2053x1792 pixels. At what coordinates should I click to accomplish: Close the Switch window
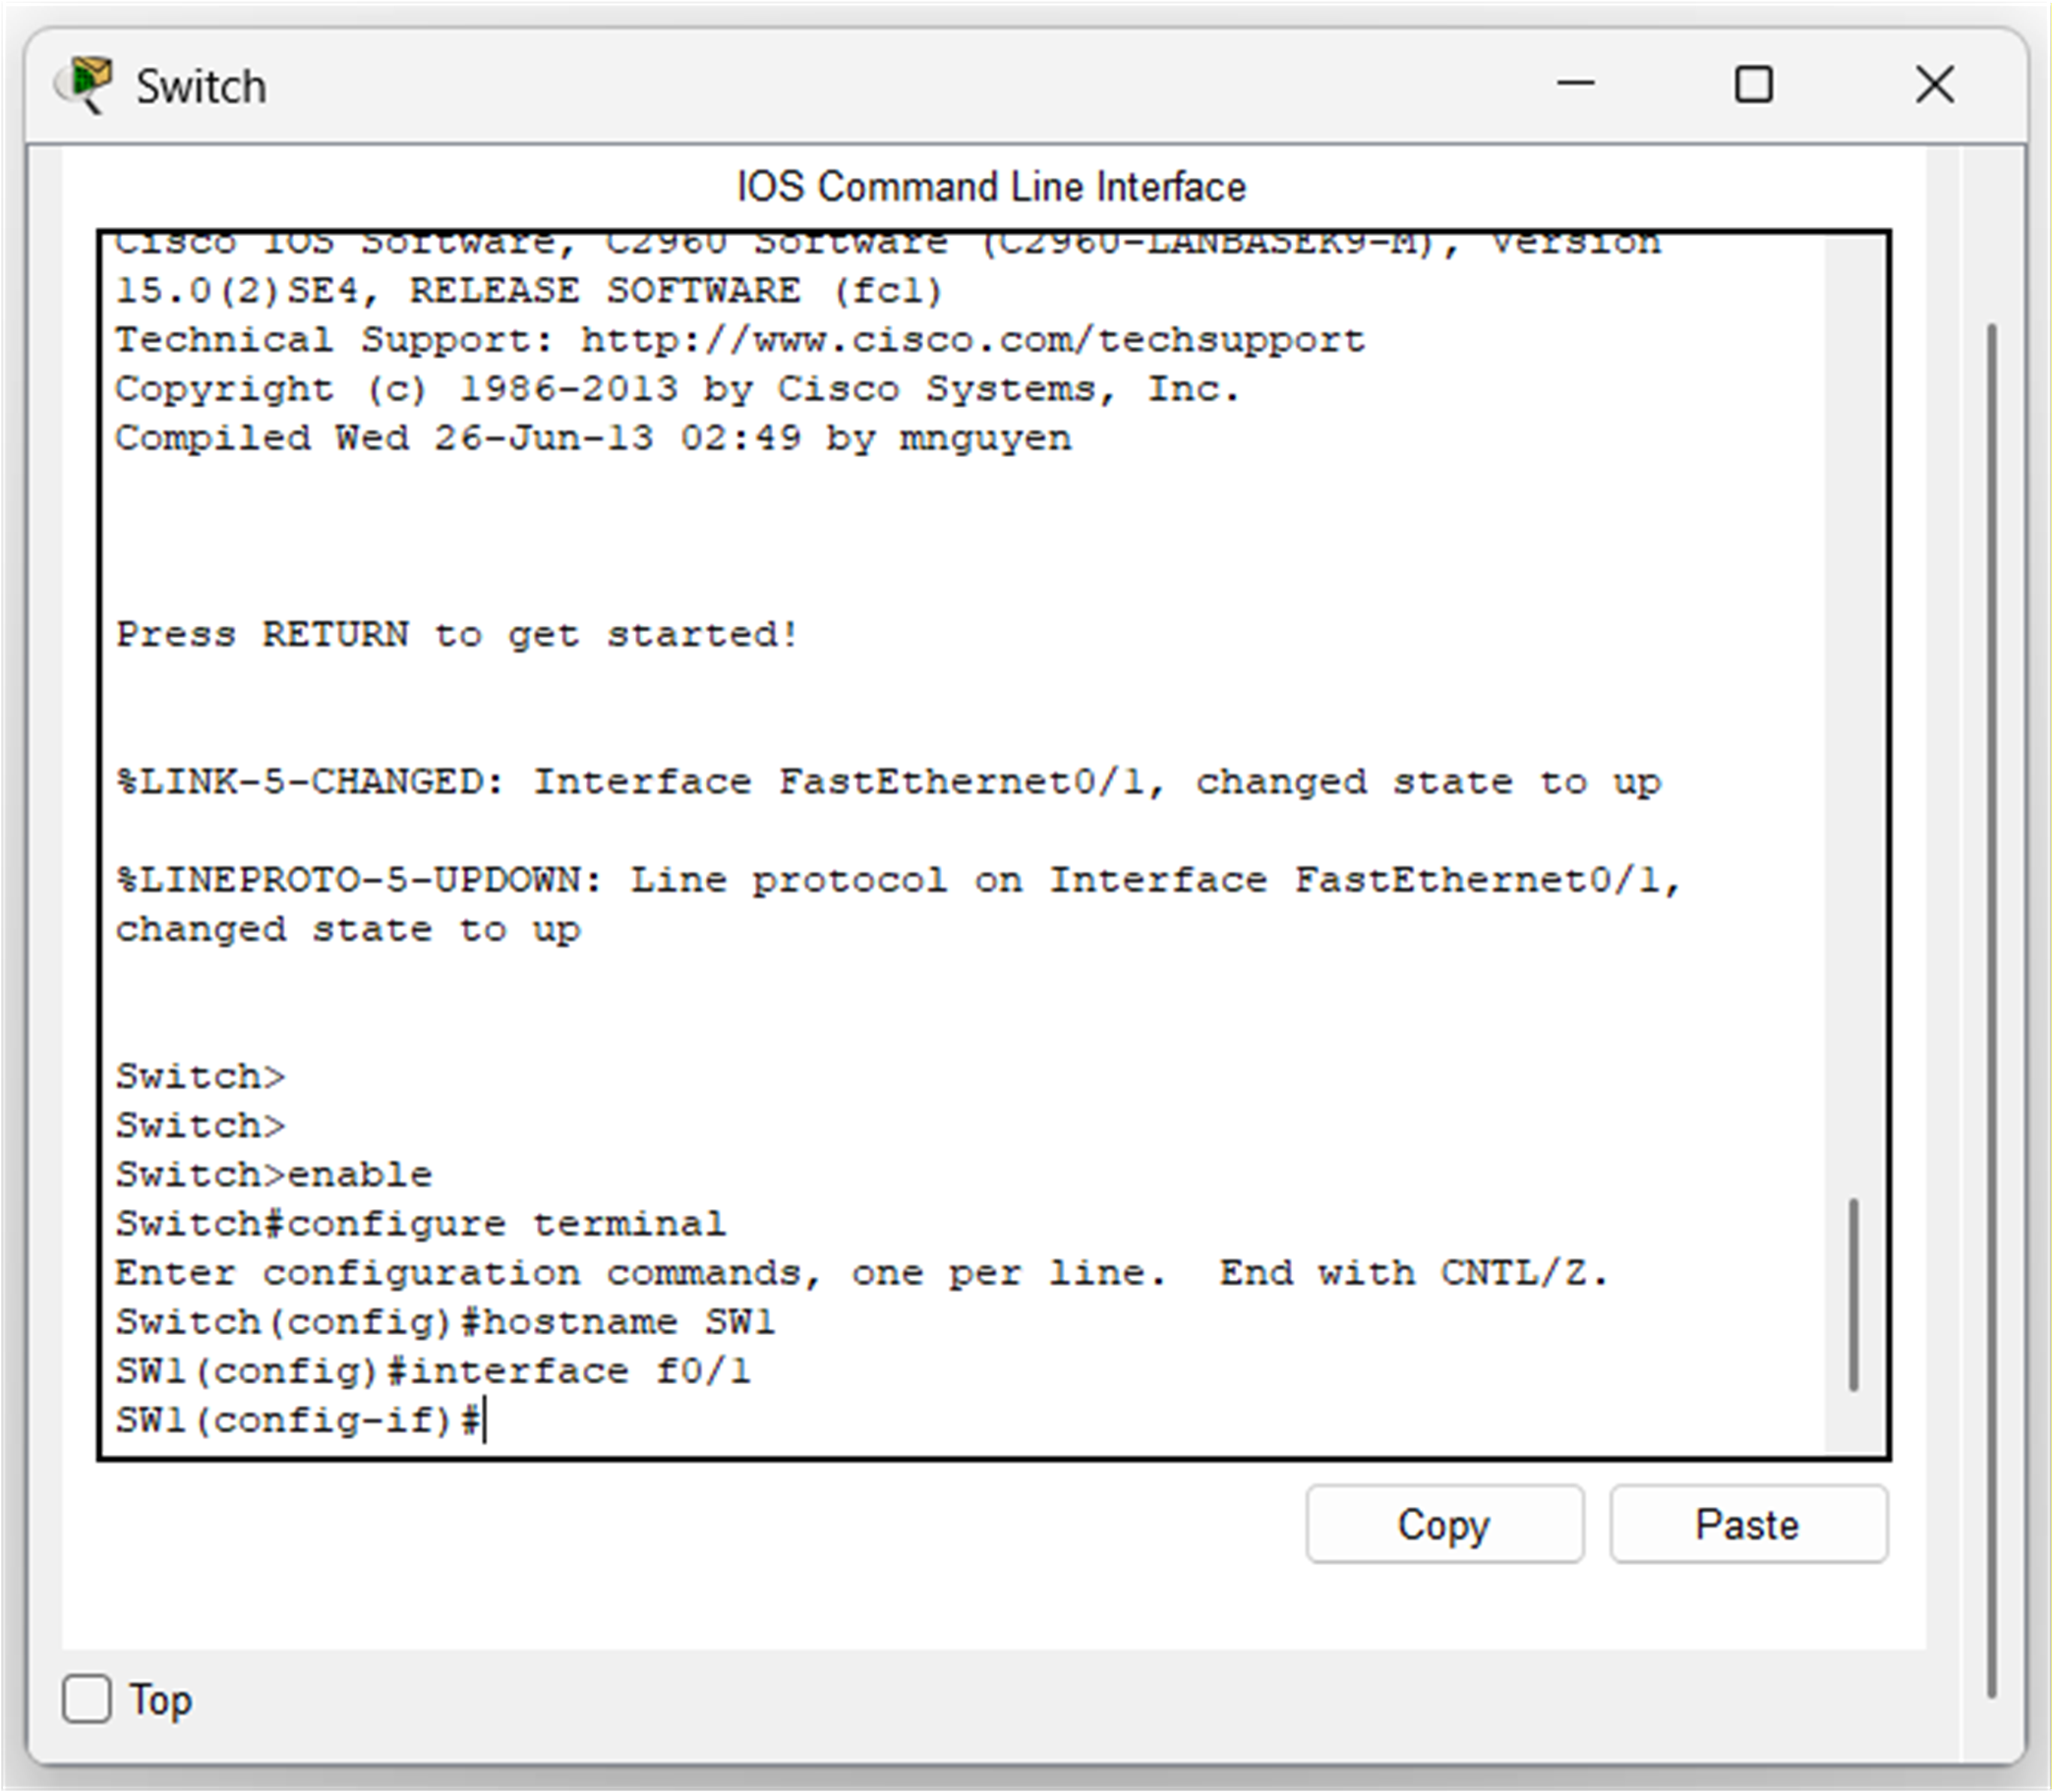1934,85
